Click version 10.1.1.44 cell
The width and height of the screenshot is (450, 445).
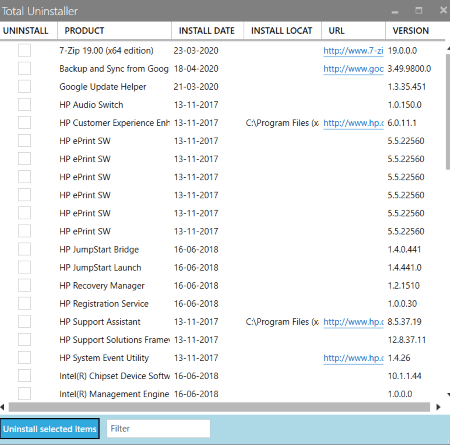point(405,376)
